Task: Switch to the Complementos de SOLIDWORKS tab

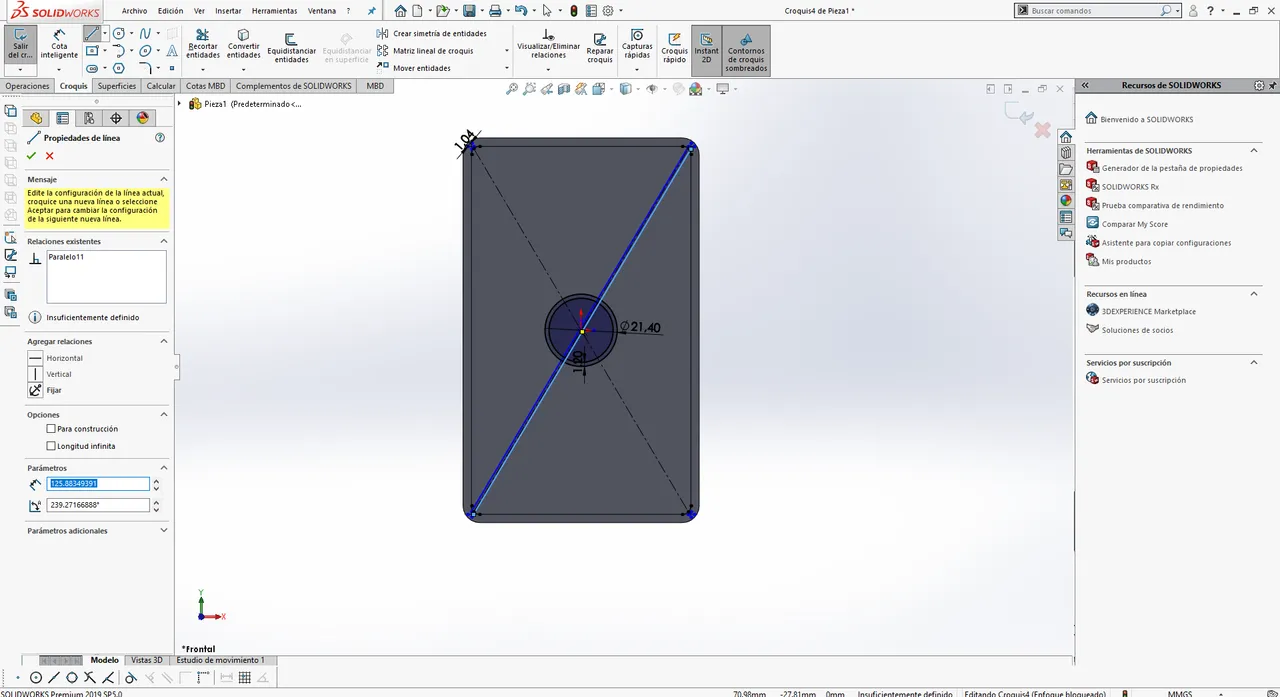Action: 294,86
